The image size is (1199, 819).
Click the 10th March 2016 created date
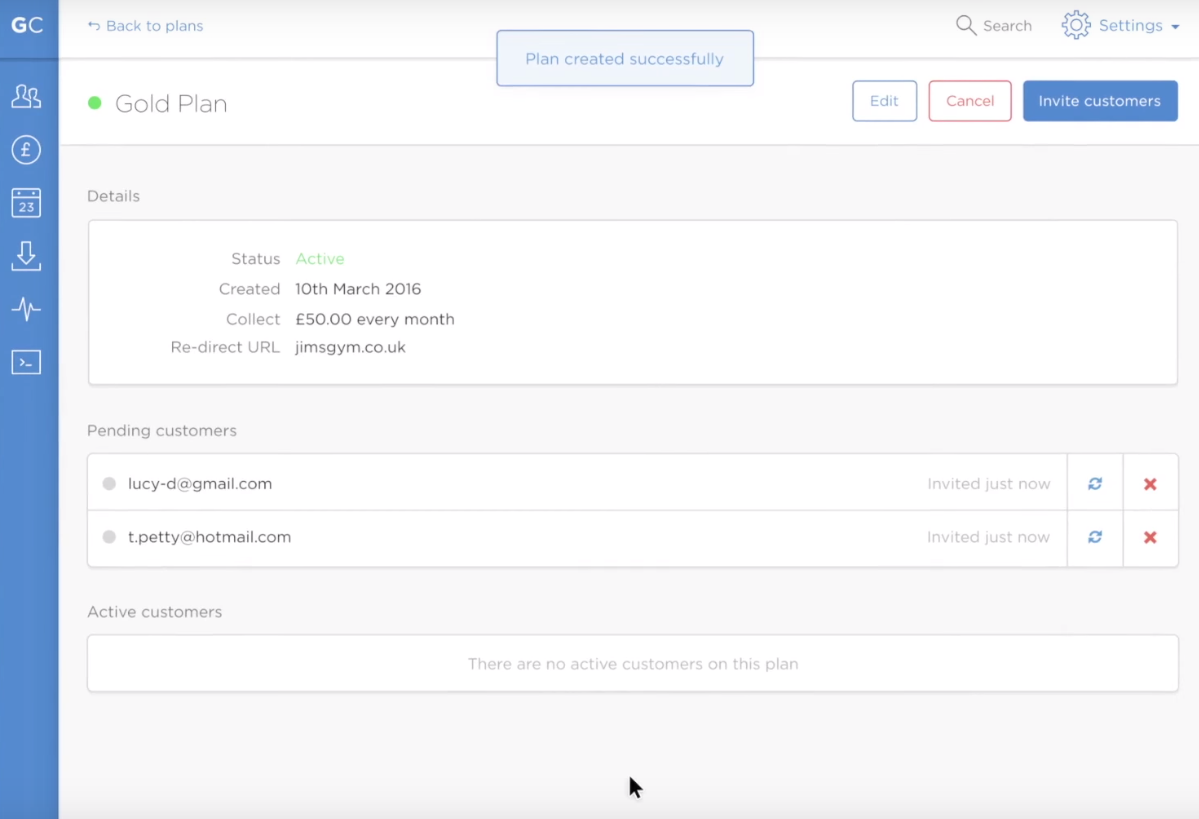(358, 289)
